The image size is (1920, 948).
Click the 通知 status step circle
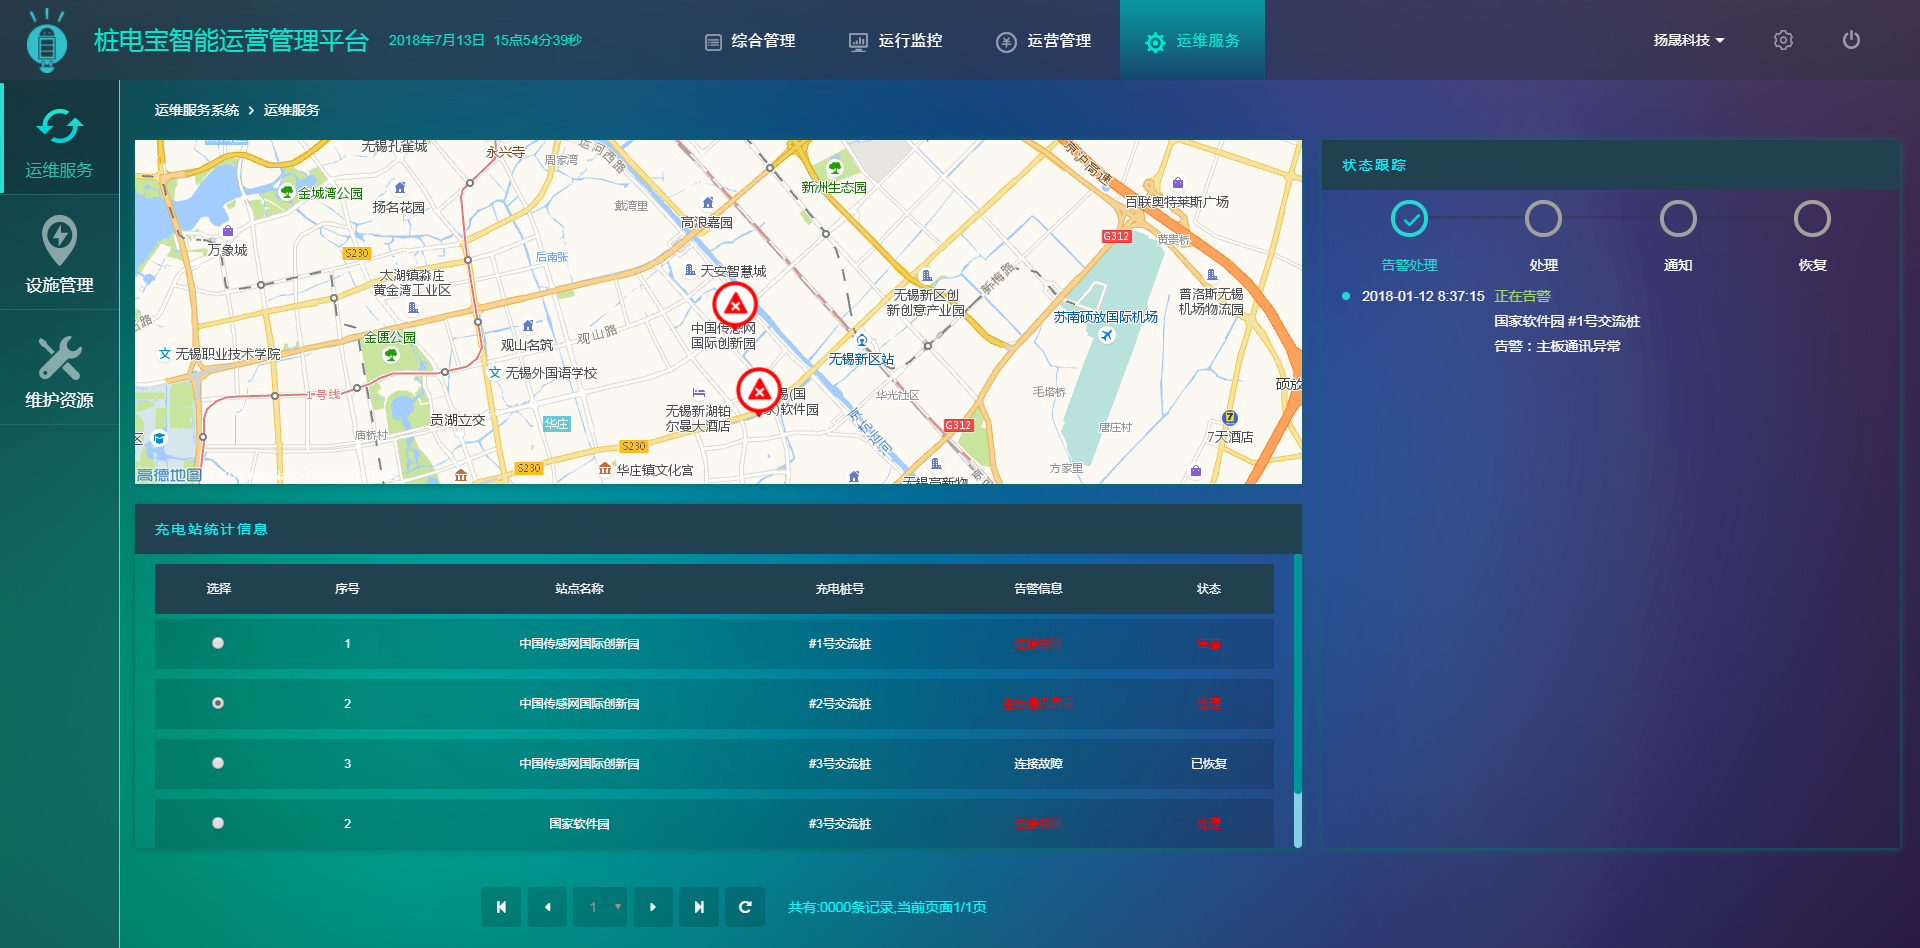tap(1678, 219)
